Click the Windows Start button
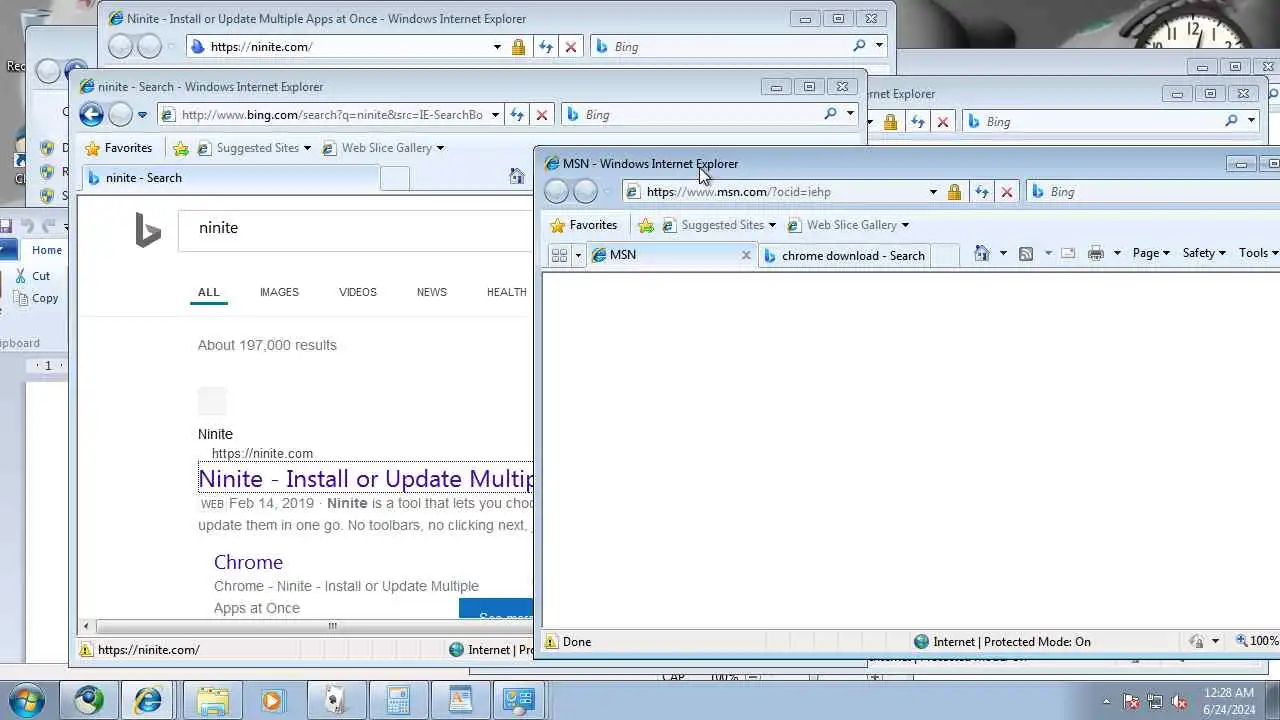The width and height of the screenshot is (1280, 720). [x=25, y=698]
